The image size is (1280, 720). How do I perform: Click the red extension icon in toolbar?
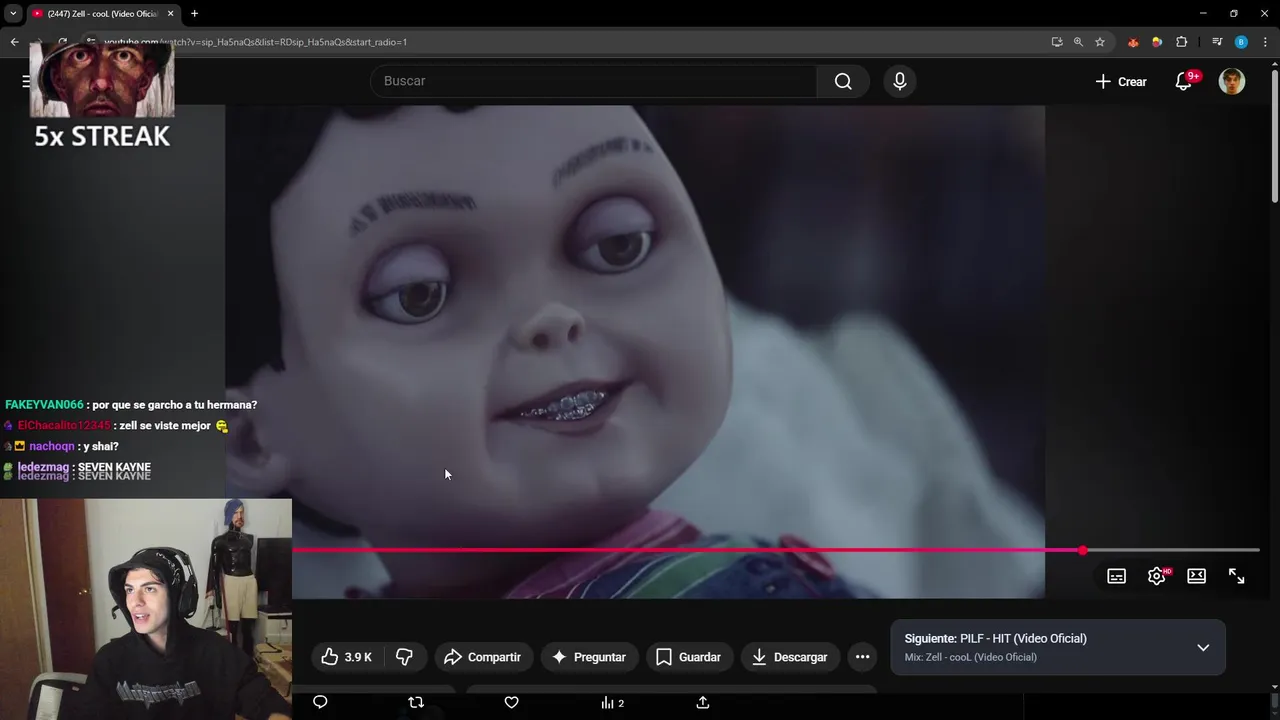click(1133, 42)
